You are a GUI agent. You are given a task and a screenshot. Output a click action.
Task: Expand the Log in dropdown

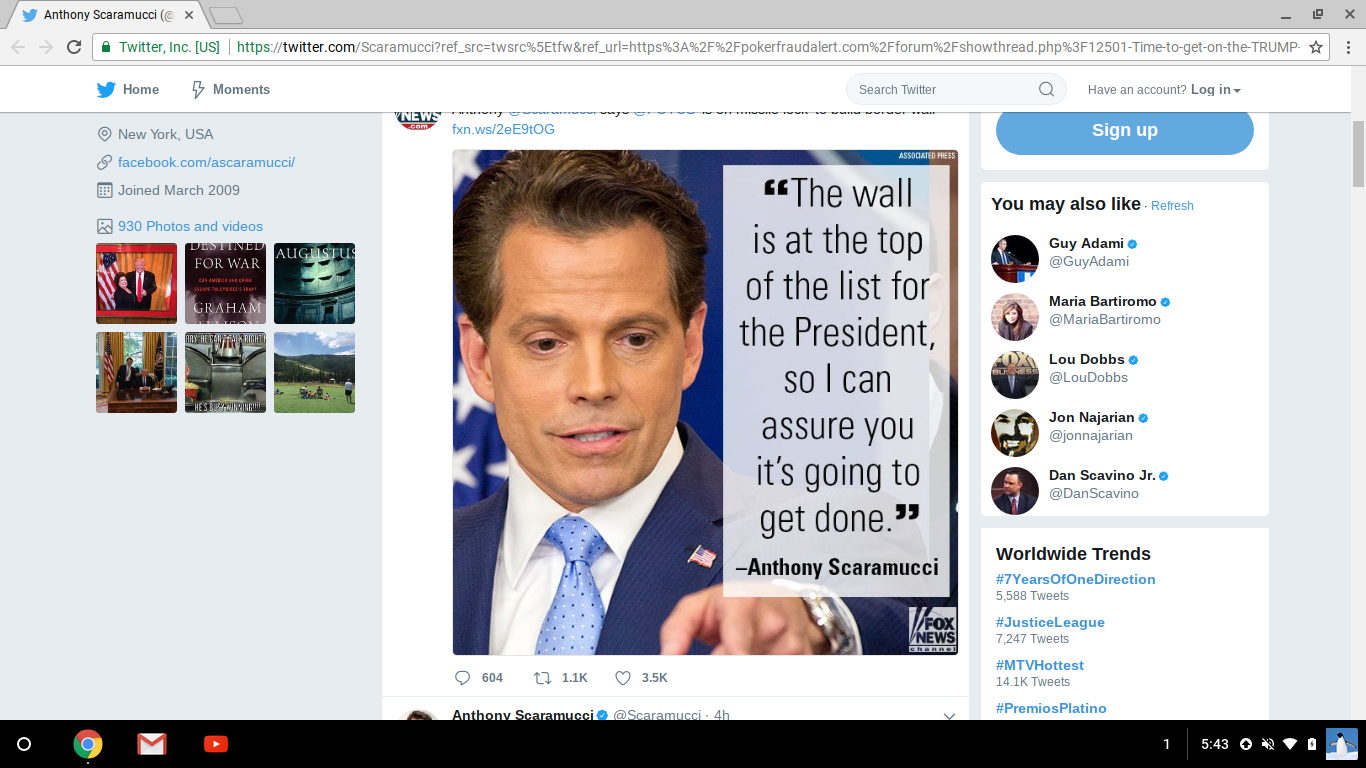click(x=1215, y=89)
